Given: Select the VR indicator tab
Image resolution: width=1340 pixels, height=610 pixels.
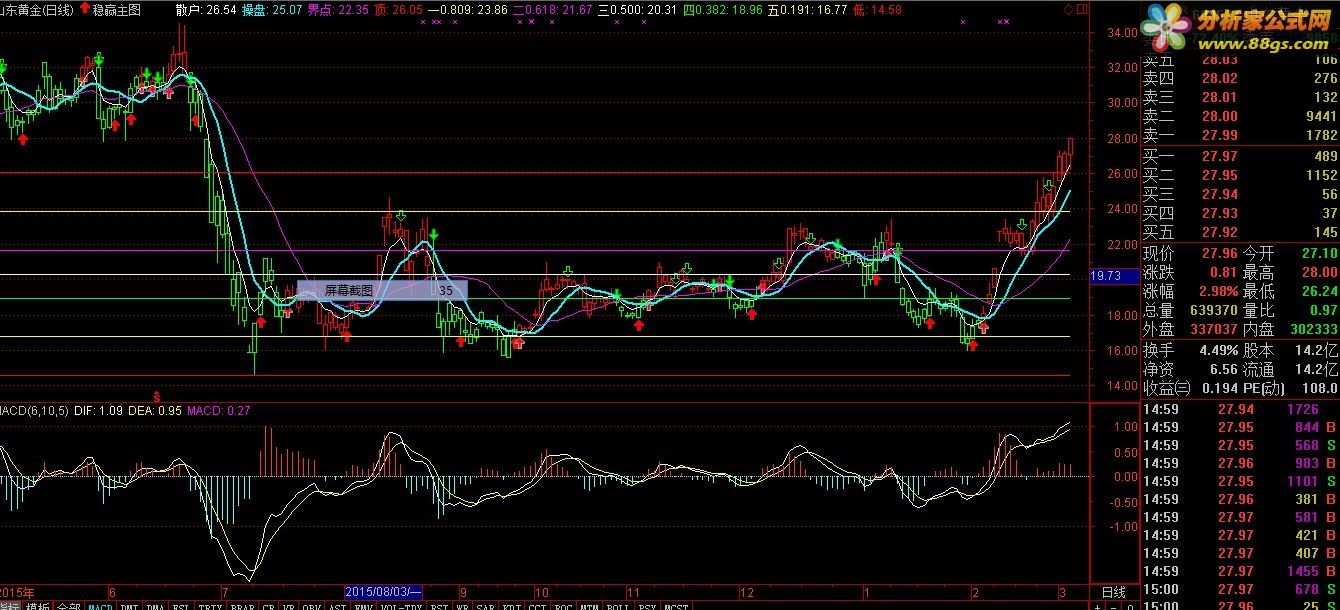Looking at the screenshot, I should tap(288, 606).
